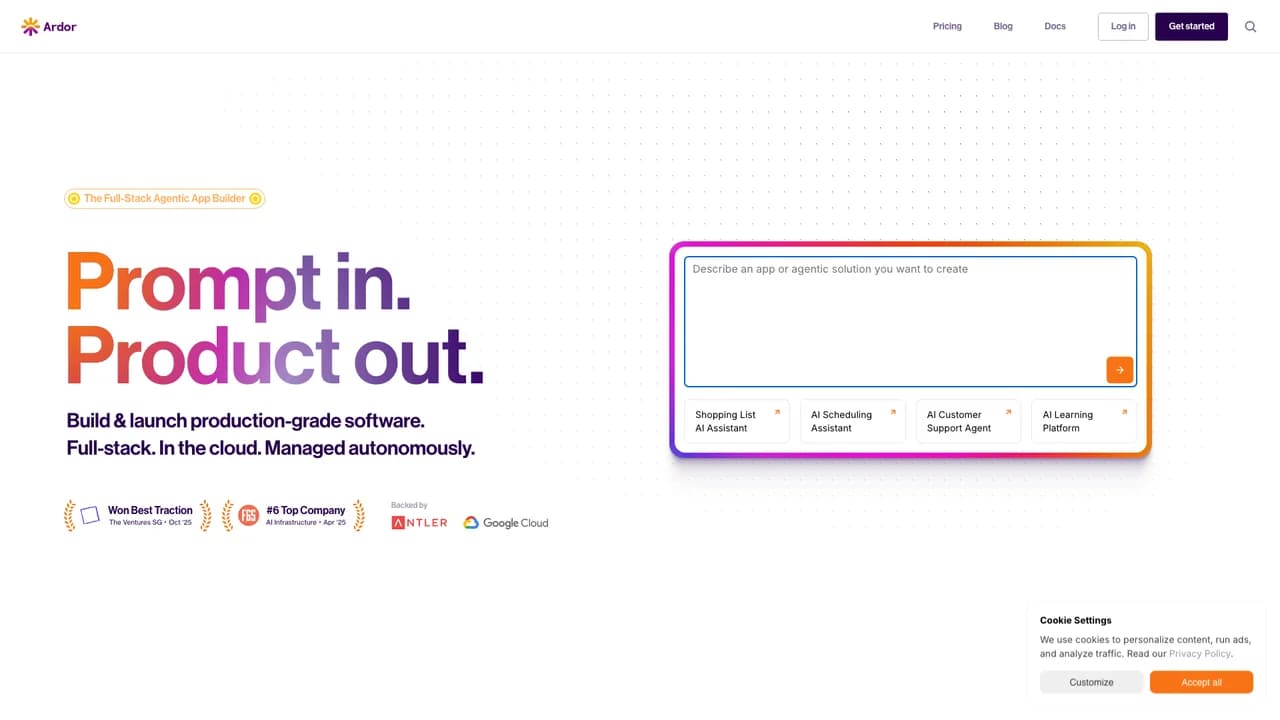The image size is (1280, 720).
Task: Focus the app description text box
Action: [910, 321]
